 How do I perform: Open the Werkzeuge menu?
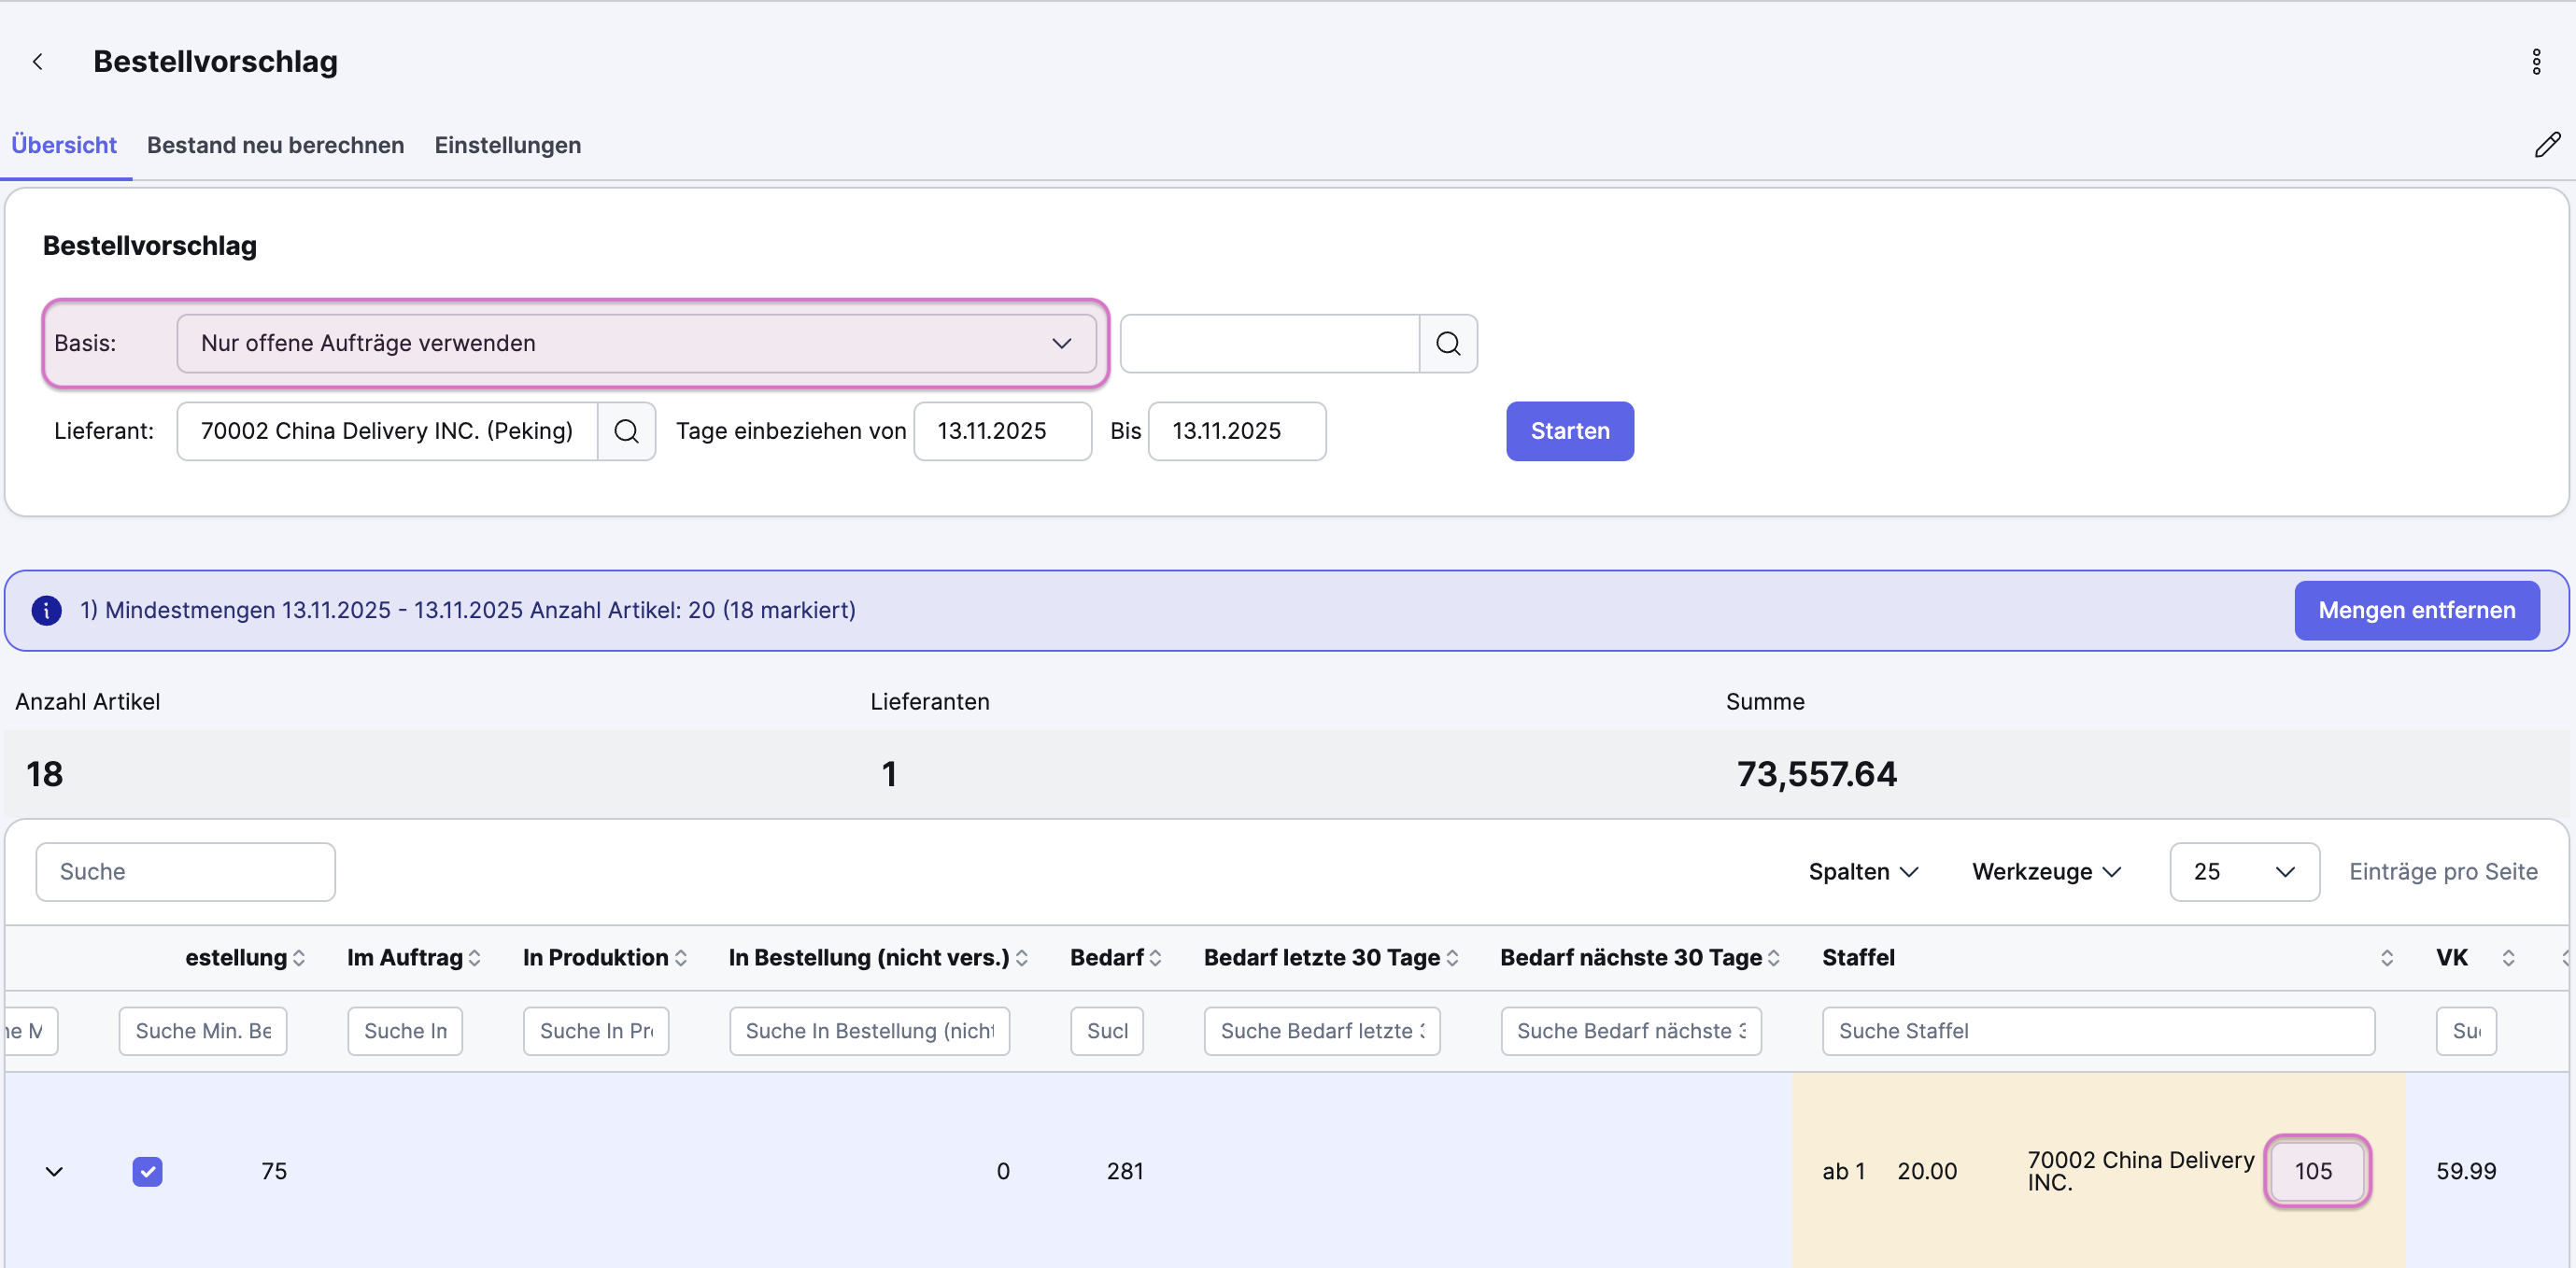(x=2046, y=872)
